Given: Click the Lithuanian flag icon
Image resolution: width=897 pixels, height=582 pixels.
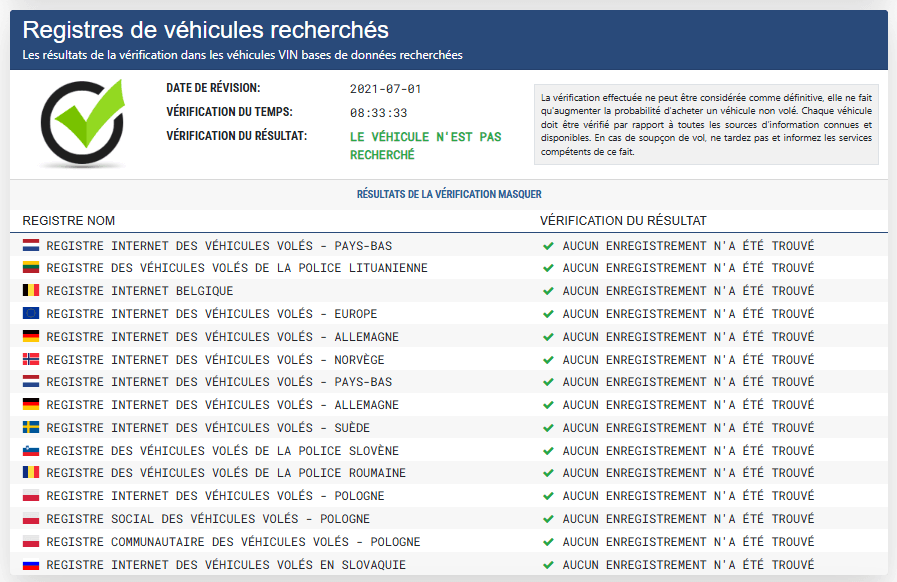Looking at the screenshot, I should (x=31, y=268).
